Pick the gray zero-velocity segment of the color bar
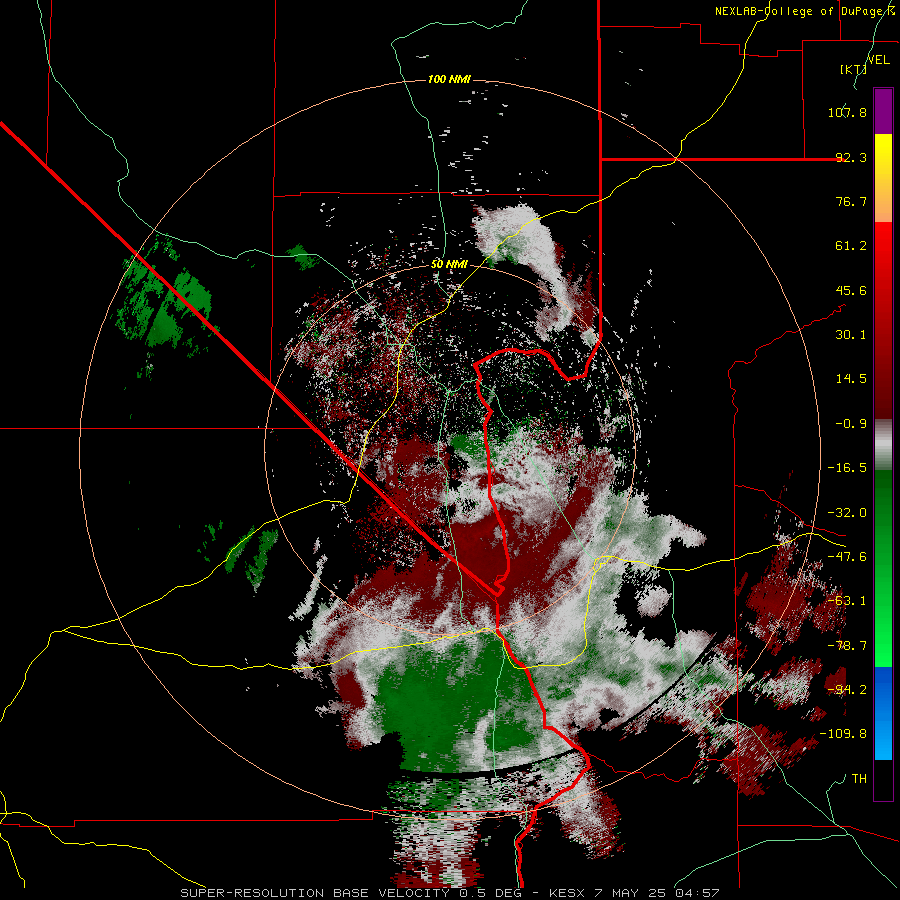Viewport: 900px width, 900px height. pos(883,444)
